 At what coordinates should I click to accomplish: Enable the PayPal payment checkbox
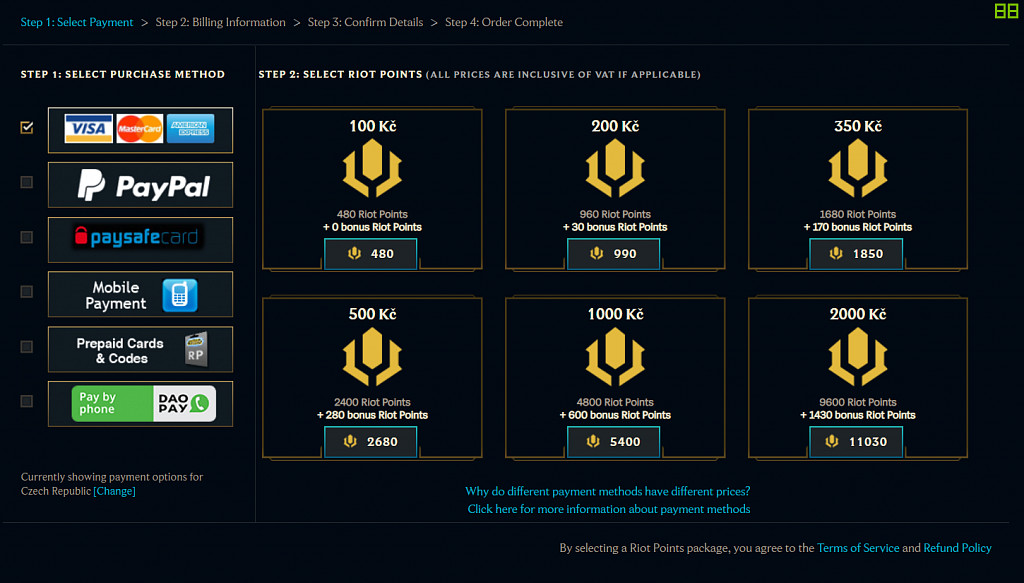click(26, 182)
